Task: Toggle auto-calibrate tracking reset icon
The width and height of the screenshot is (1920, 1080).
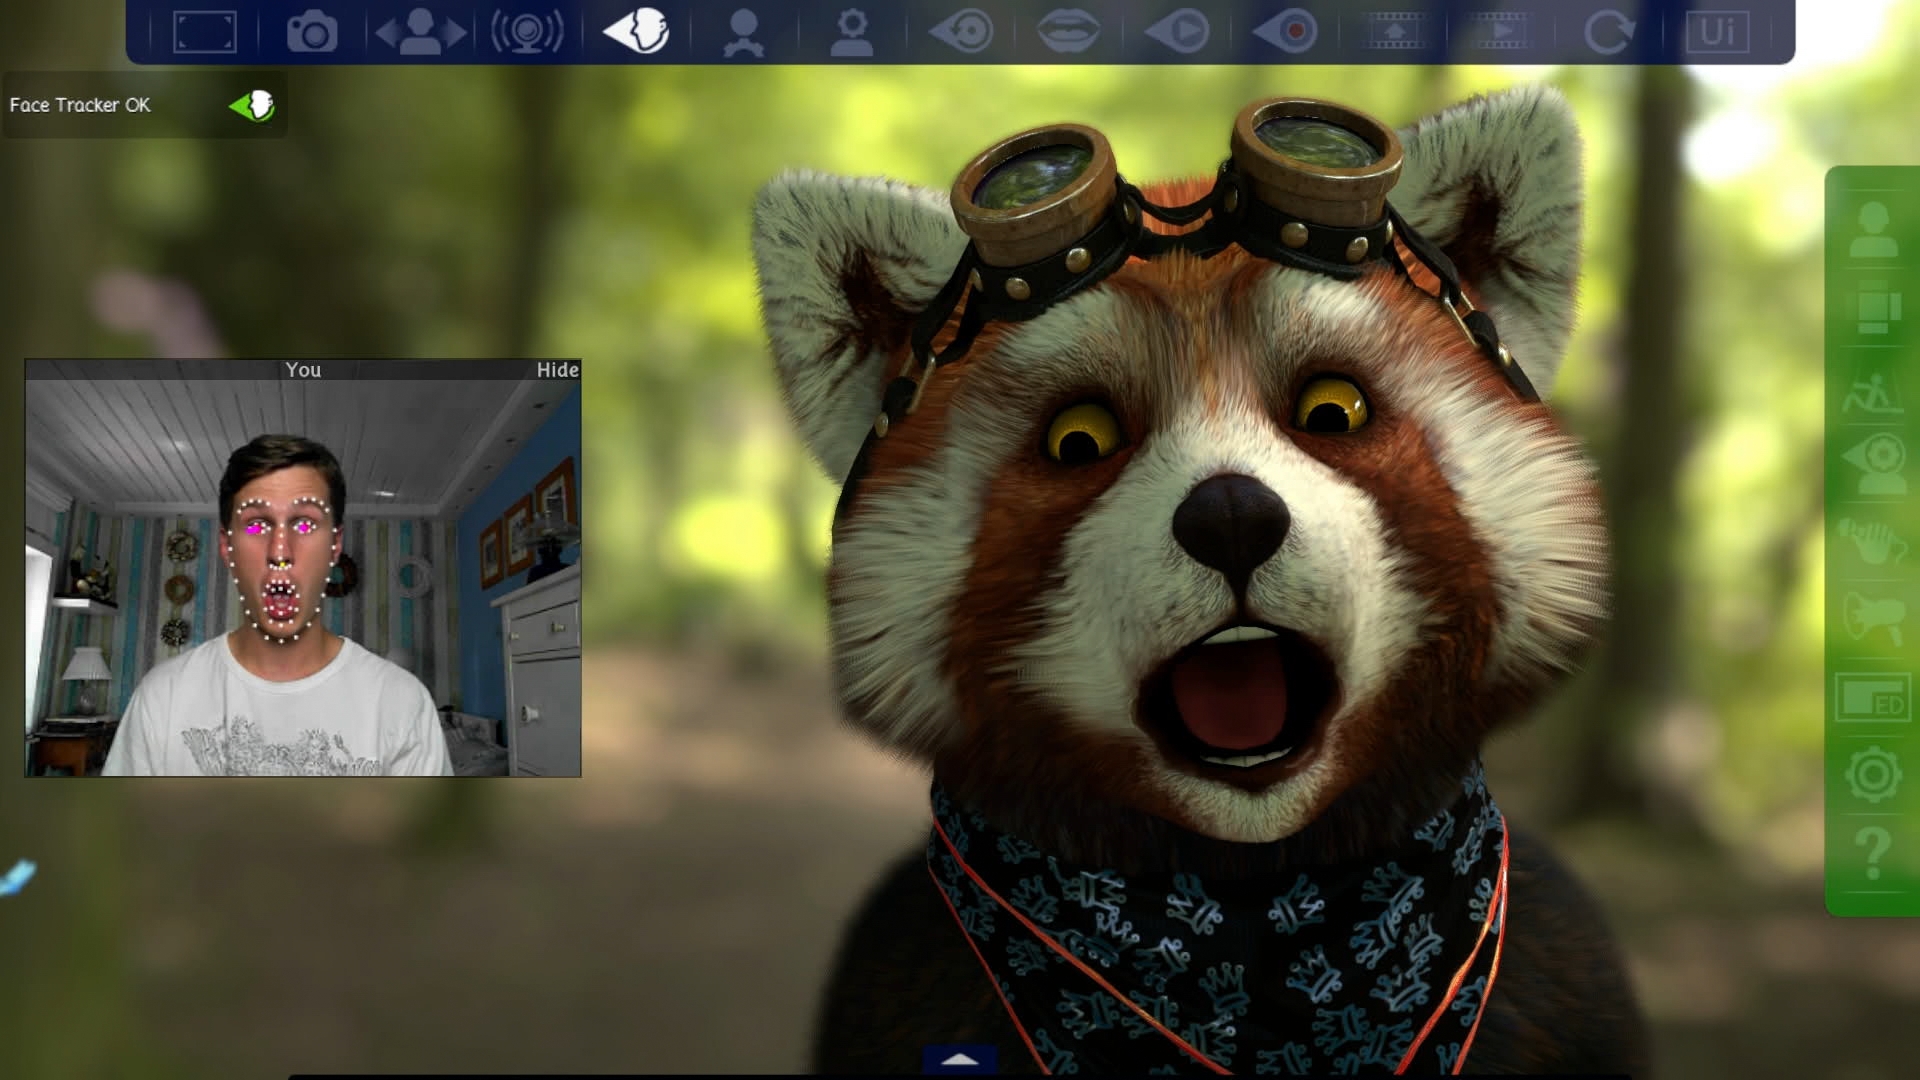Action: coord(961,32)
